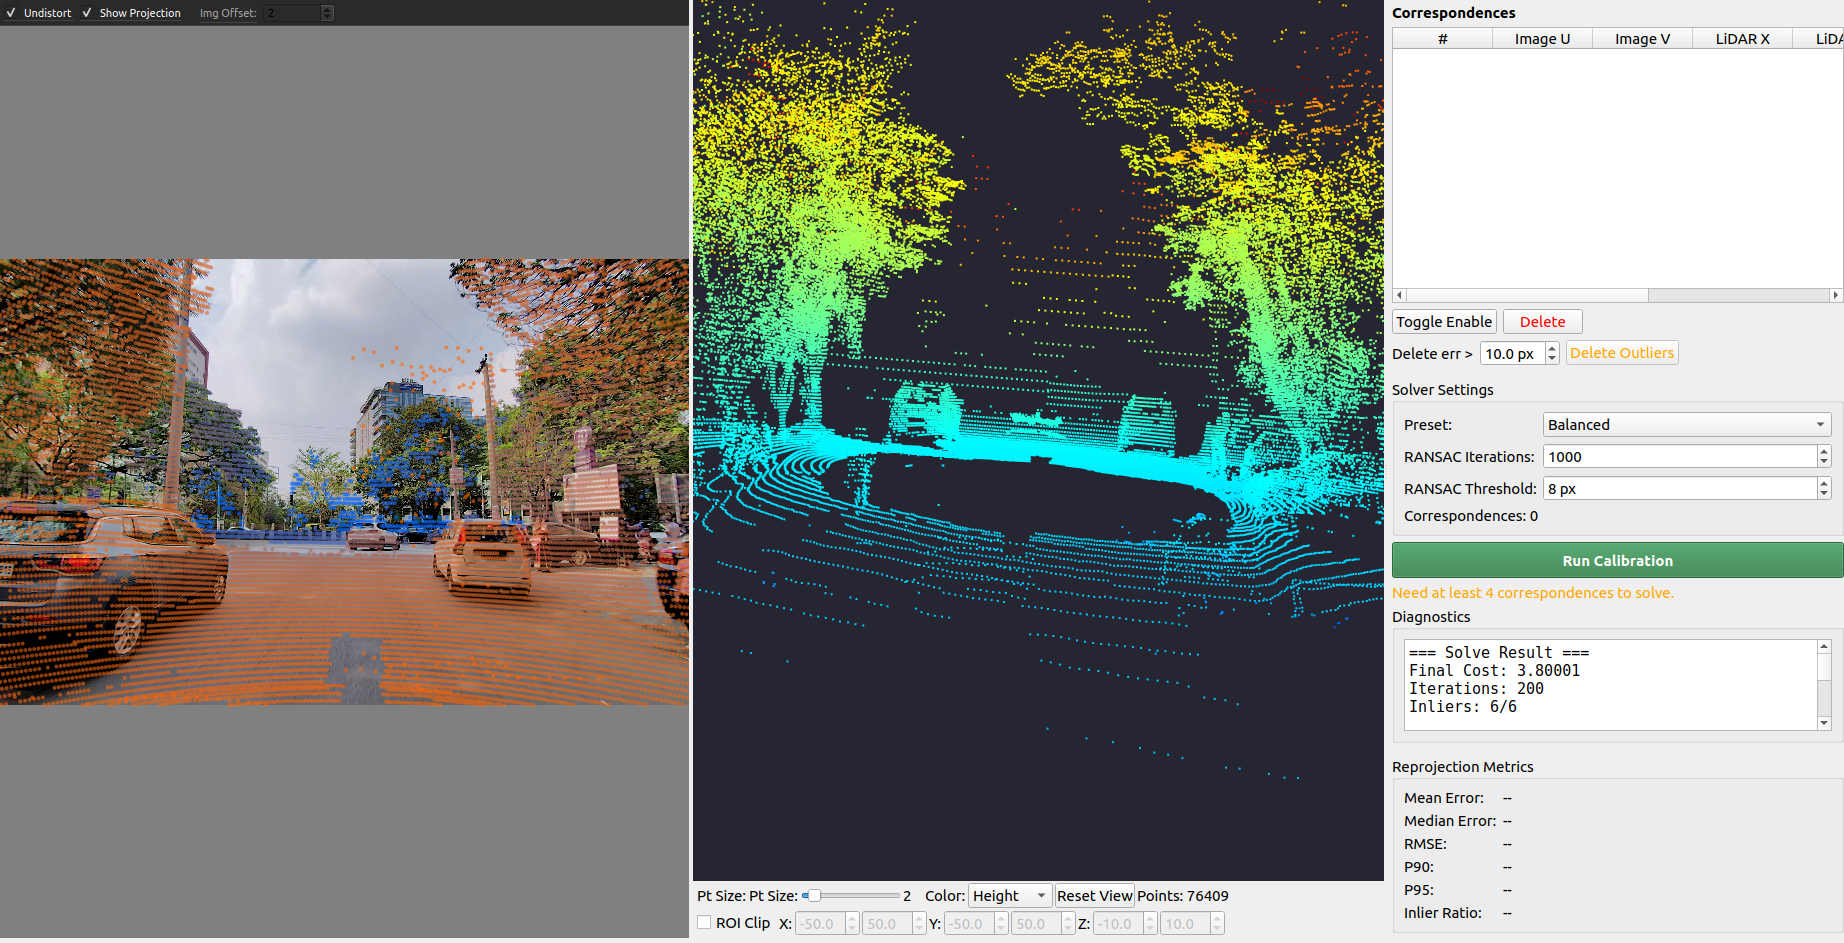This screenshot has width=1844, height=943.
Task: Select the LiDAR X column header
Action: coord(1741,38)
